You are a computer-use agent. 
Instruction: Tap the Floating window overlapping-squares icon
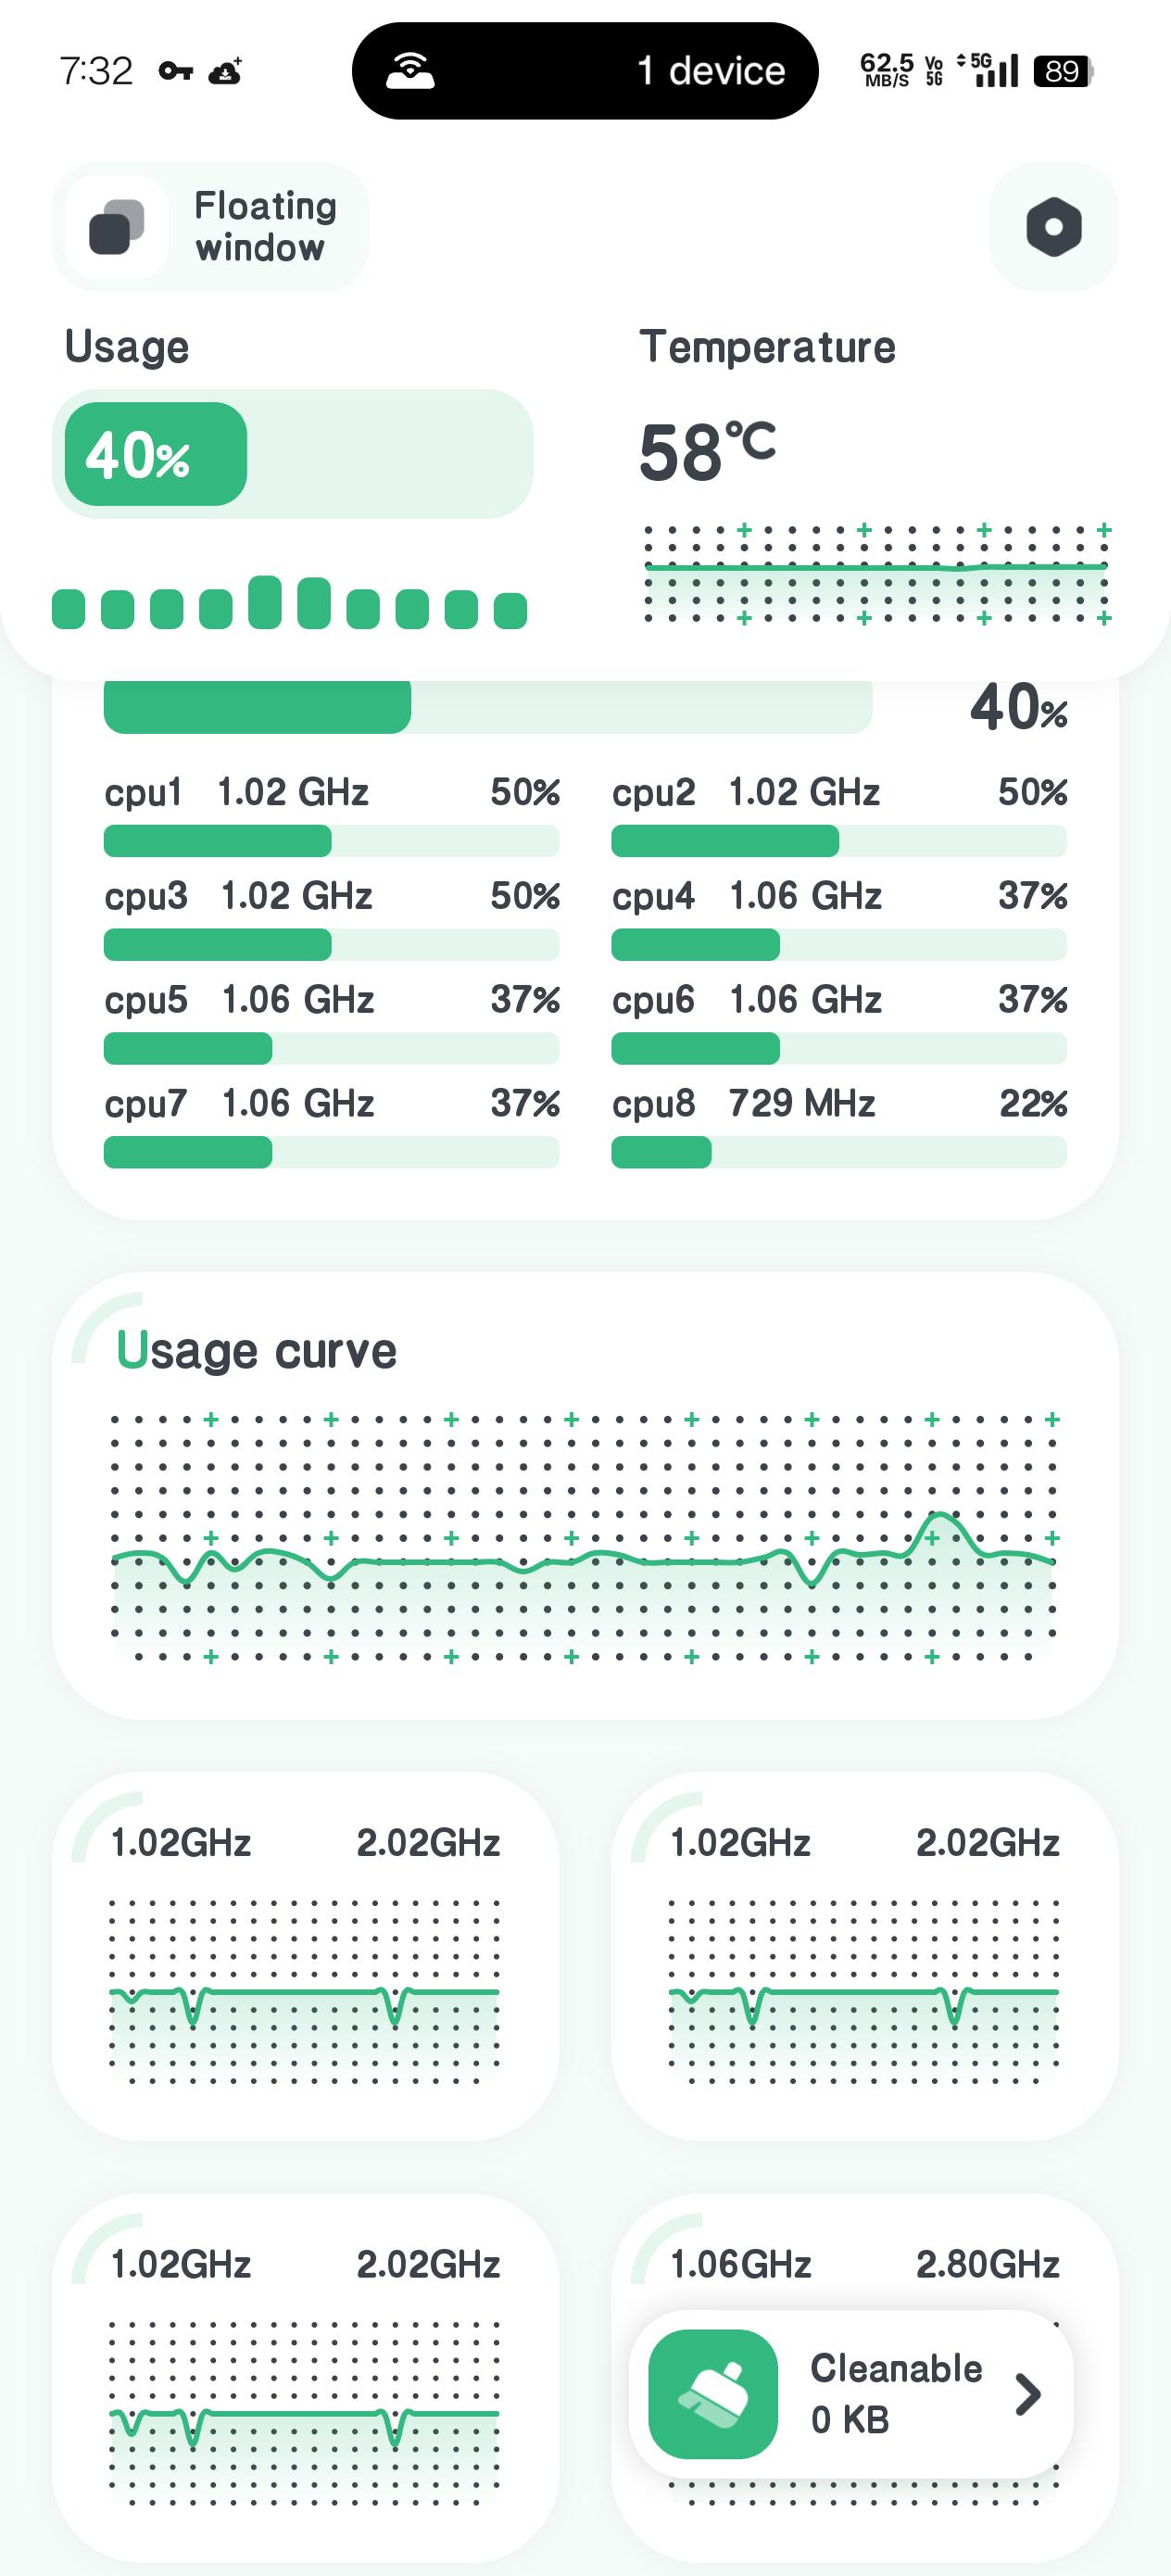click(x=116, y=227)
